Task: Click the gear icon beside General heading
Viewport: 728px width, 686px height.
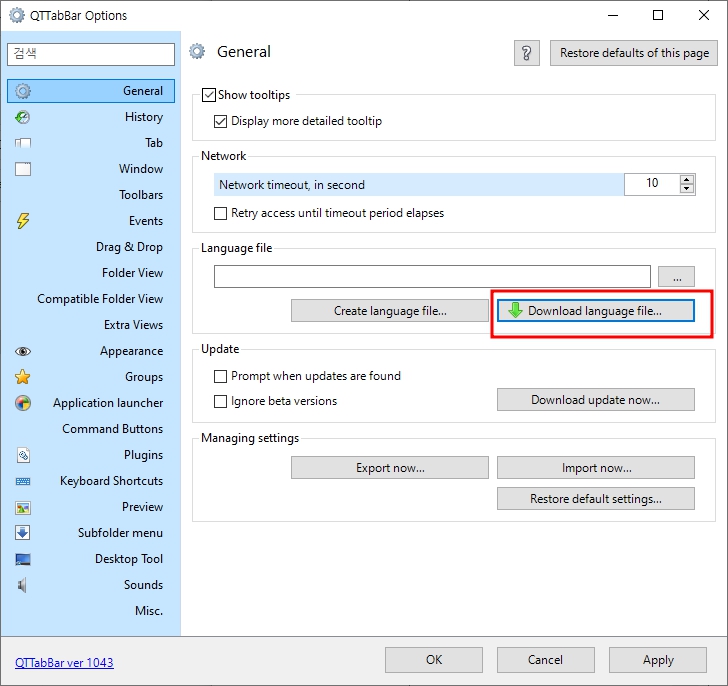Action: tap(197, 52)
